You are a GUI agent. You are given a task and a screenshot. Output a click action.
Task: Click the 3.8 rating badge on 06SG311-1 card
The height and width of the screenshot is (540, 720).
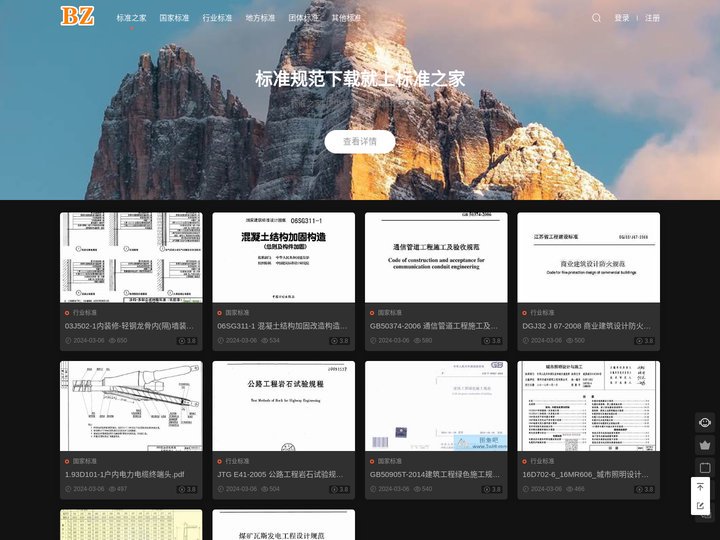pyautogui.click(x=340, y=341)
